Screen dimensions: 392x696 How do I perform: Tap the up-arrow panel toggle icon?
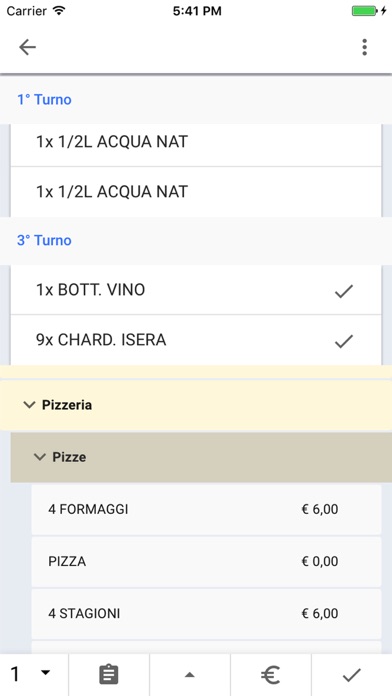190,675
